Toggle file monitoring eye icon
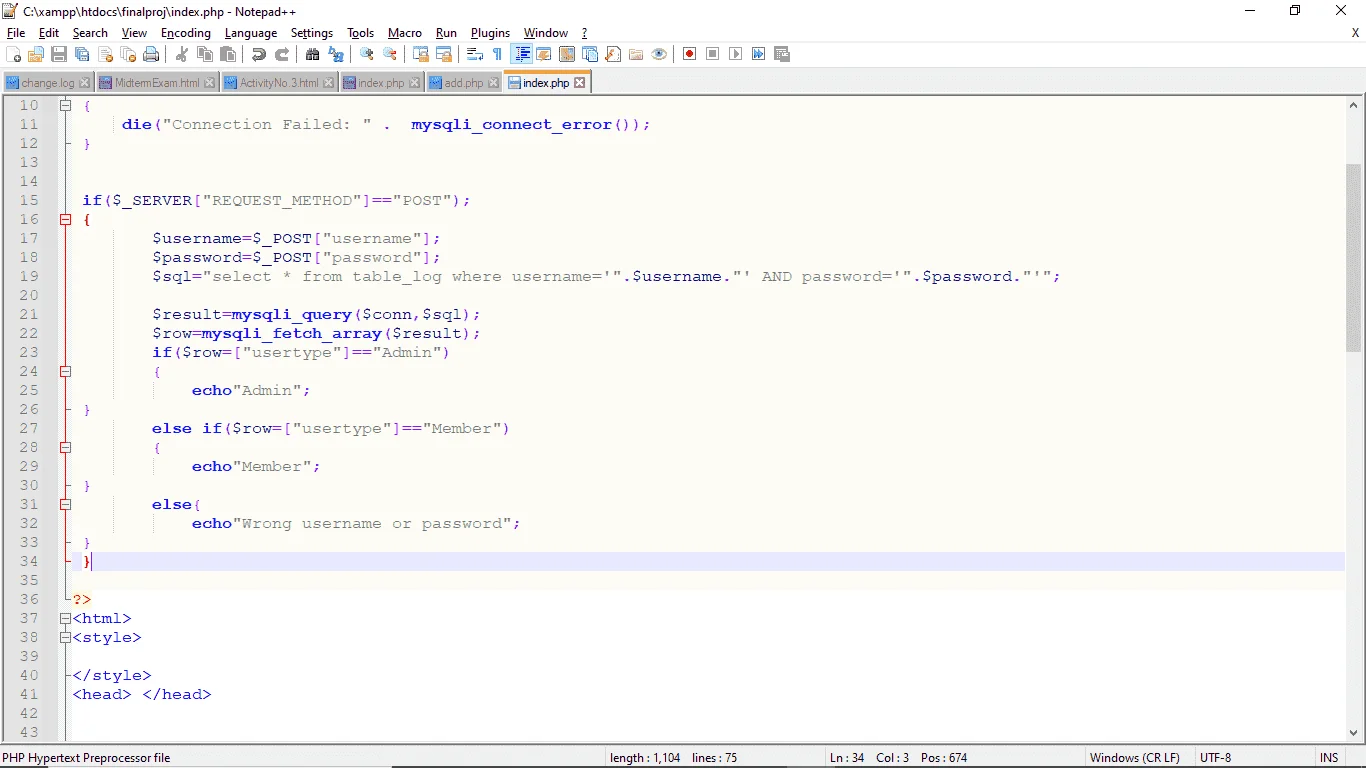 [659, 54]
